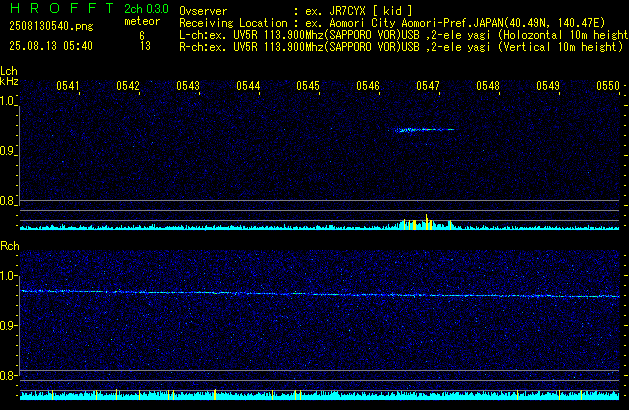This screenshot has height=410, width=629.
Task: Click the 0542 time marker
Action: [x=128, y=86]
